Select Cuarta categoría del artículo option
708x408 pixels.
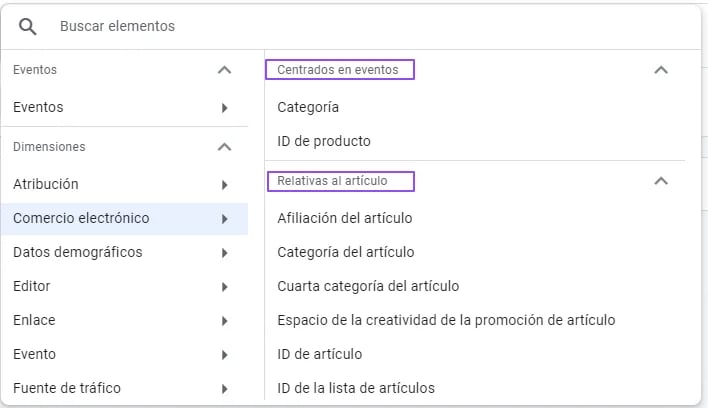[x=368, y=286]
